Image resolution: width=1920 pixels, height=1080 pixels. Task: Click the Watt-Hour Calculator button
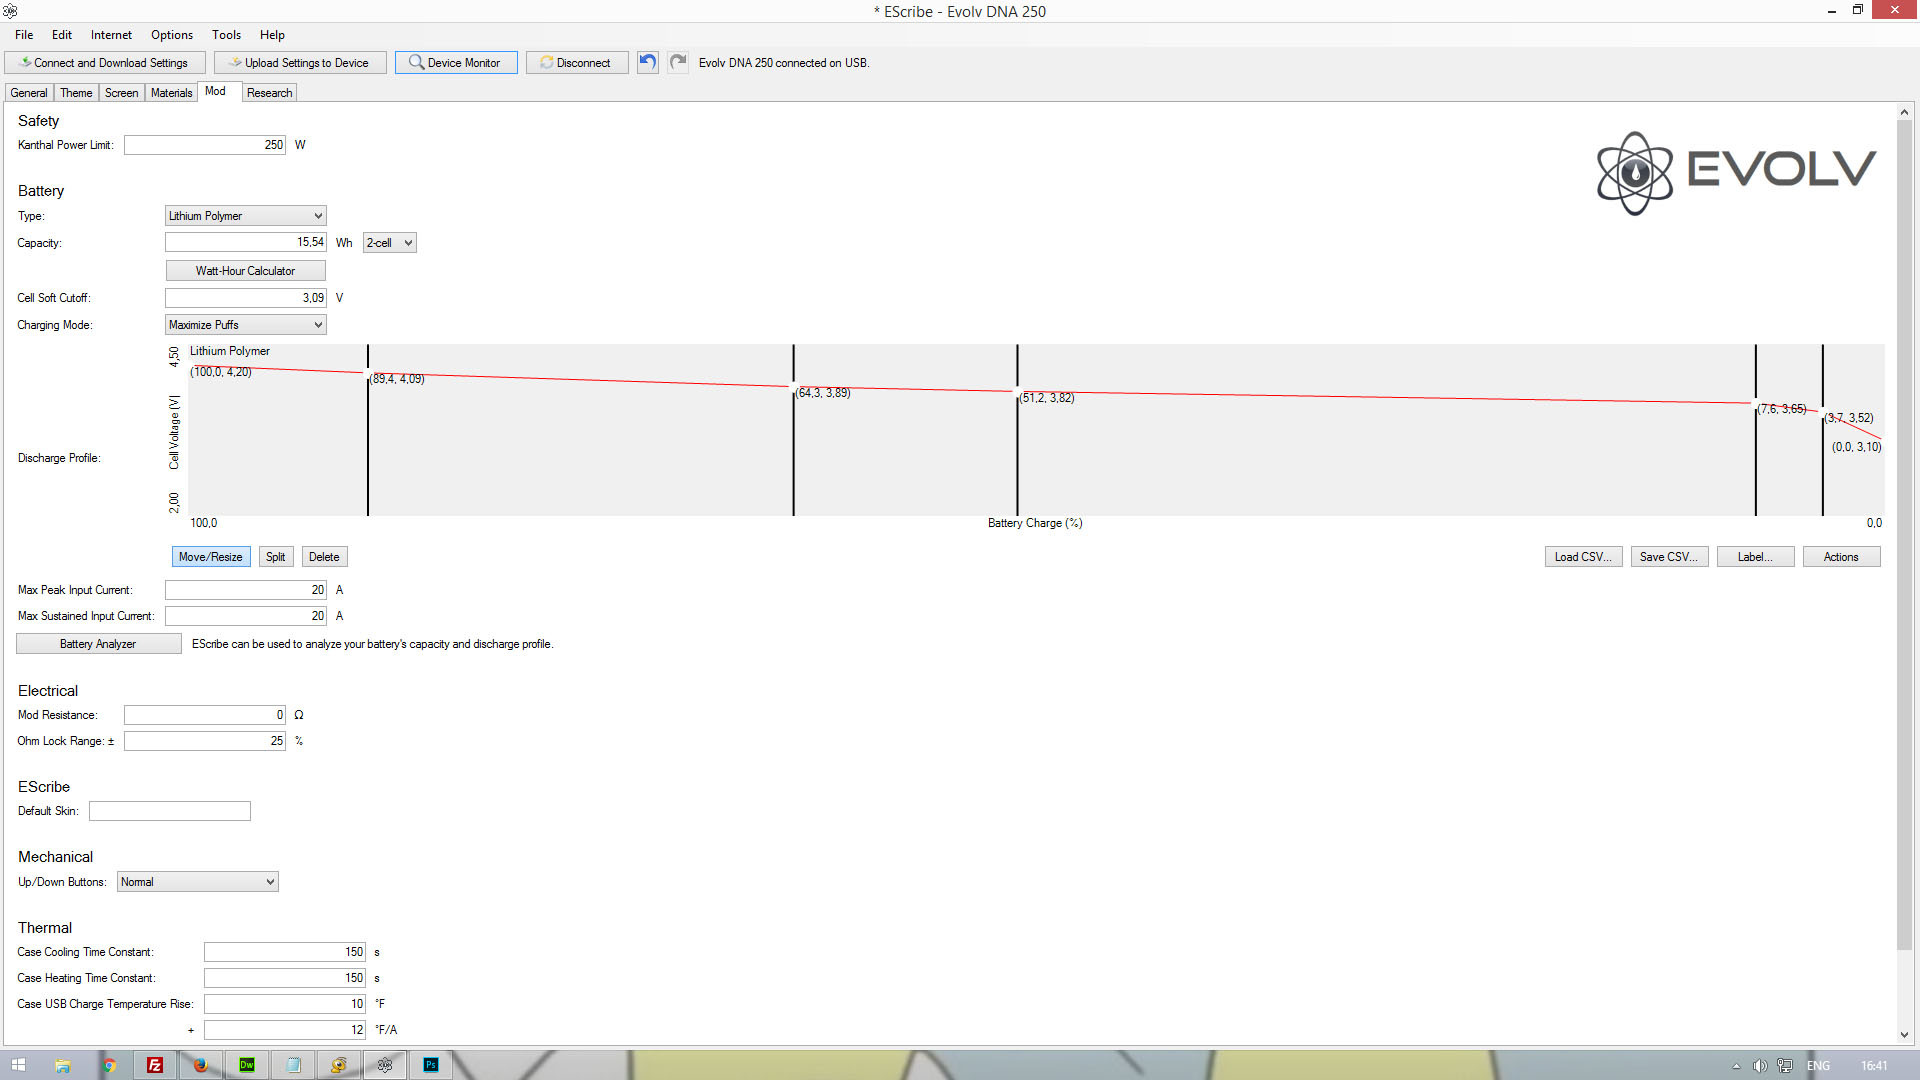(245, 271)
